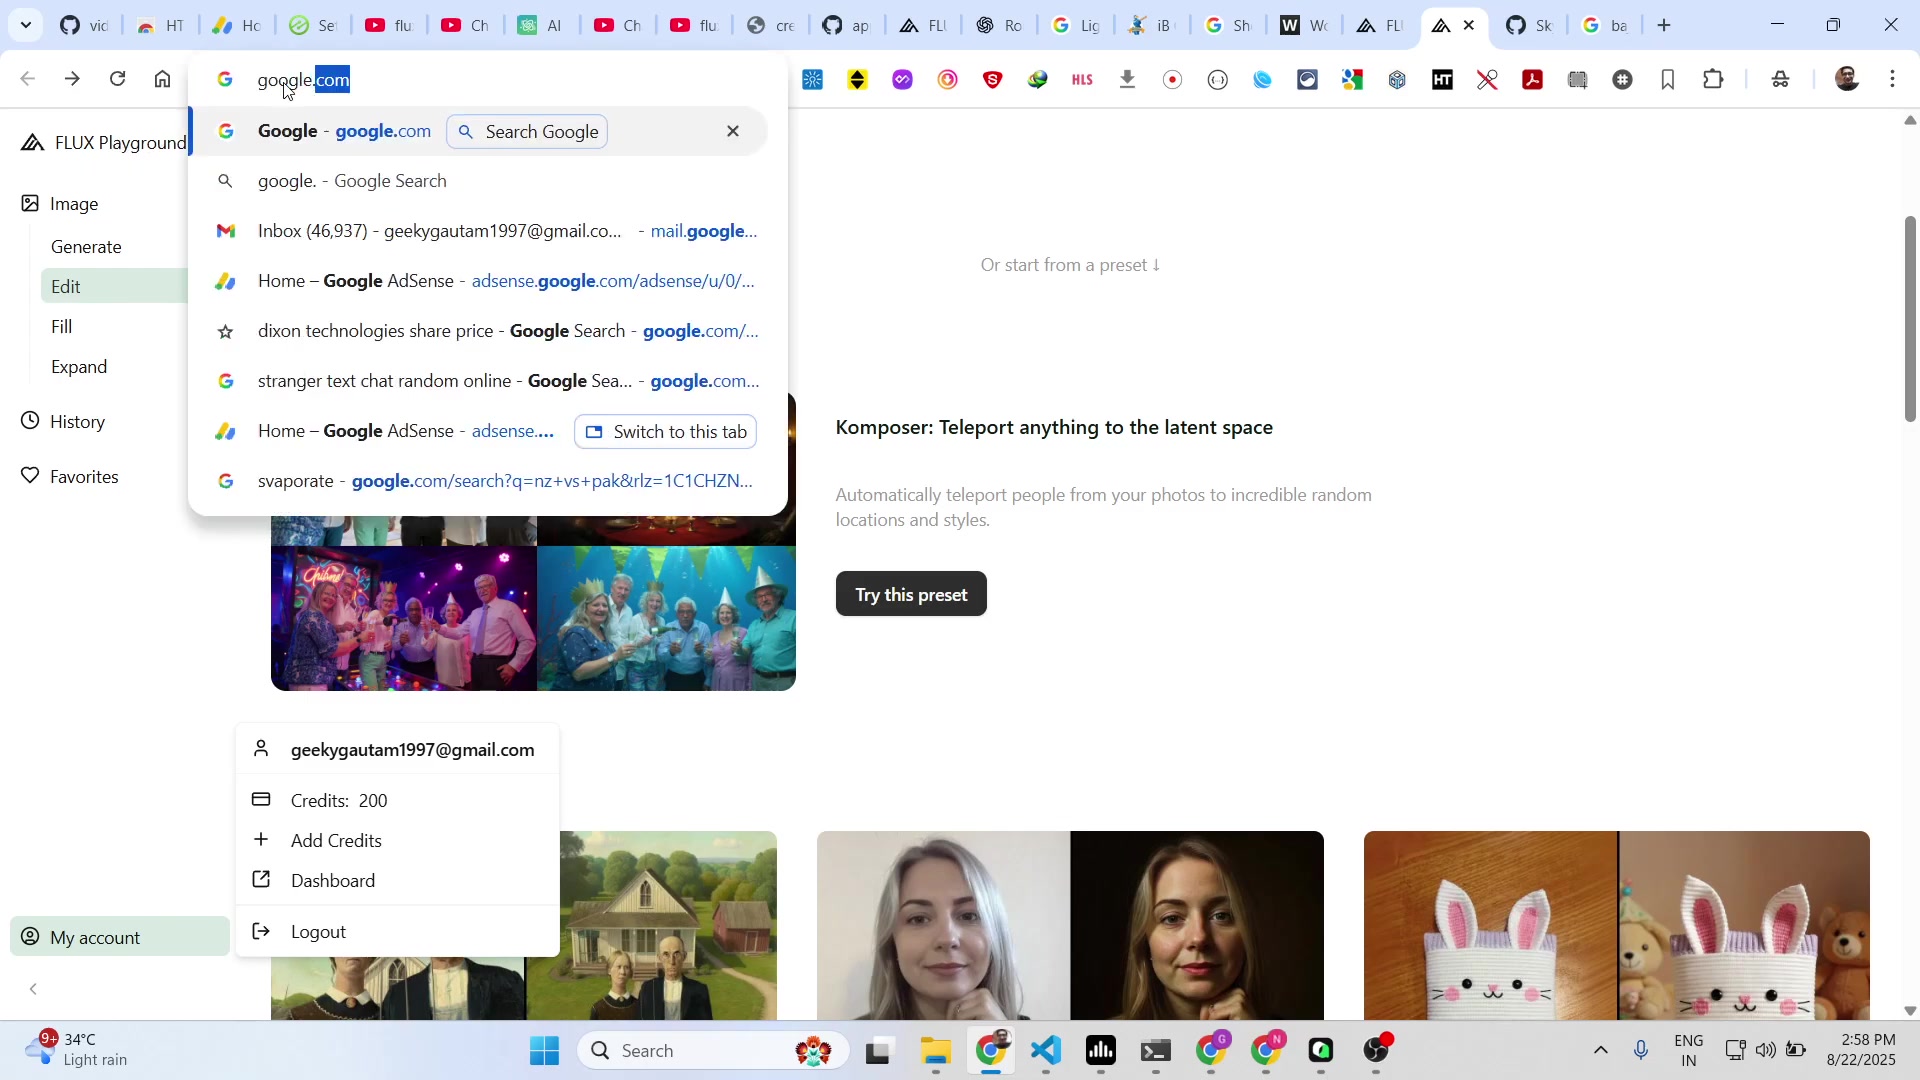Open Windows Start menu
The height and width of the screenshot is (1080, 1920).
pyautogui.click(x=545, y=1051)
